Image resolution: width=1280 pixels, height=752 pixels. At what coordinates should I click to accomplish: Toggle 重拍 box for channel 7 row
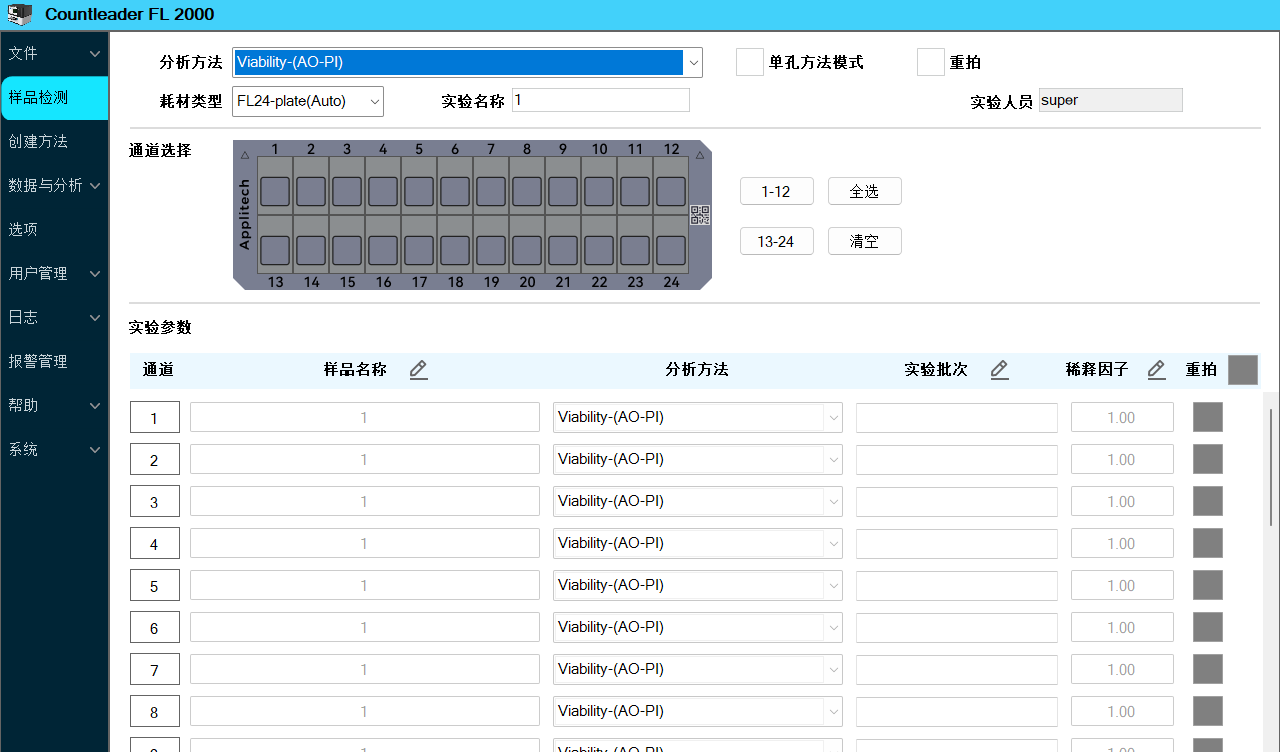(1208, 669)
